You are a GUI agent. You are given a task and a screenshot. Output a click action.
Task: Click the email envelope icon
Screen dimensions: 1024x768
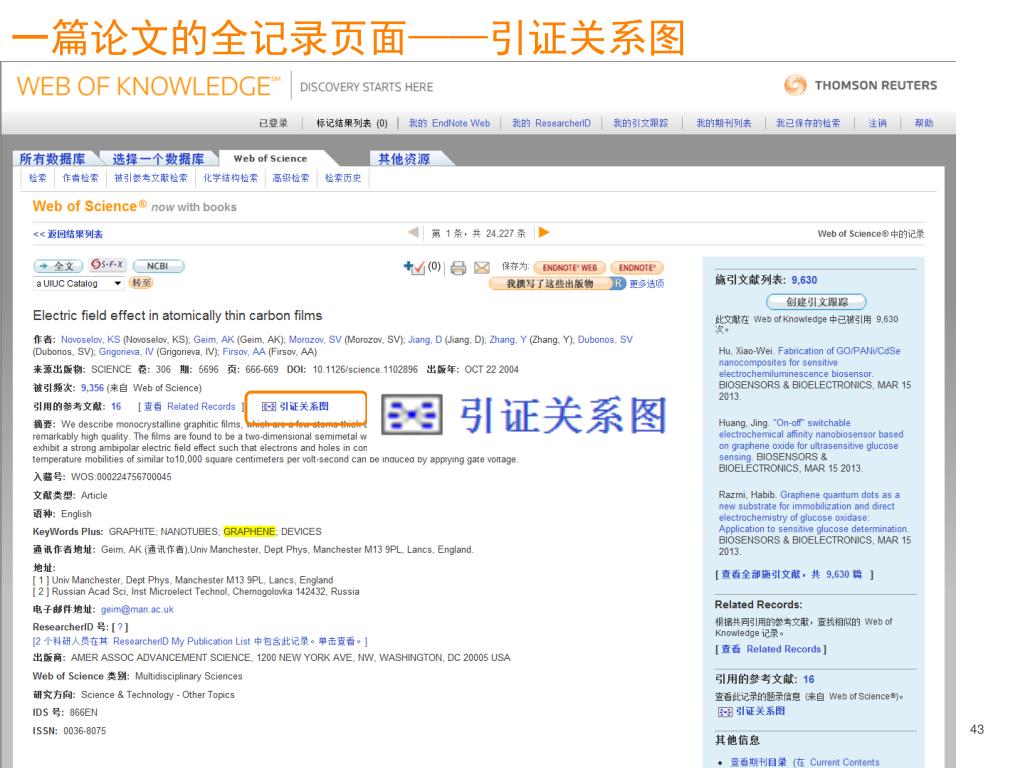click(482, 268)
